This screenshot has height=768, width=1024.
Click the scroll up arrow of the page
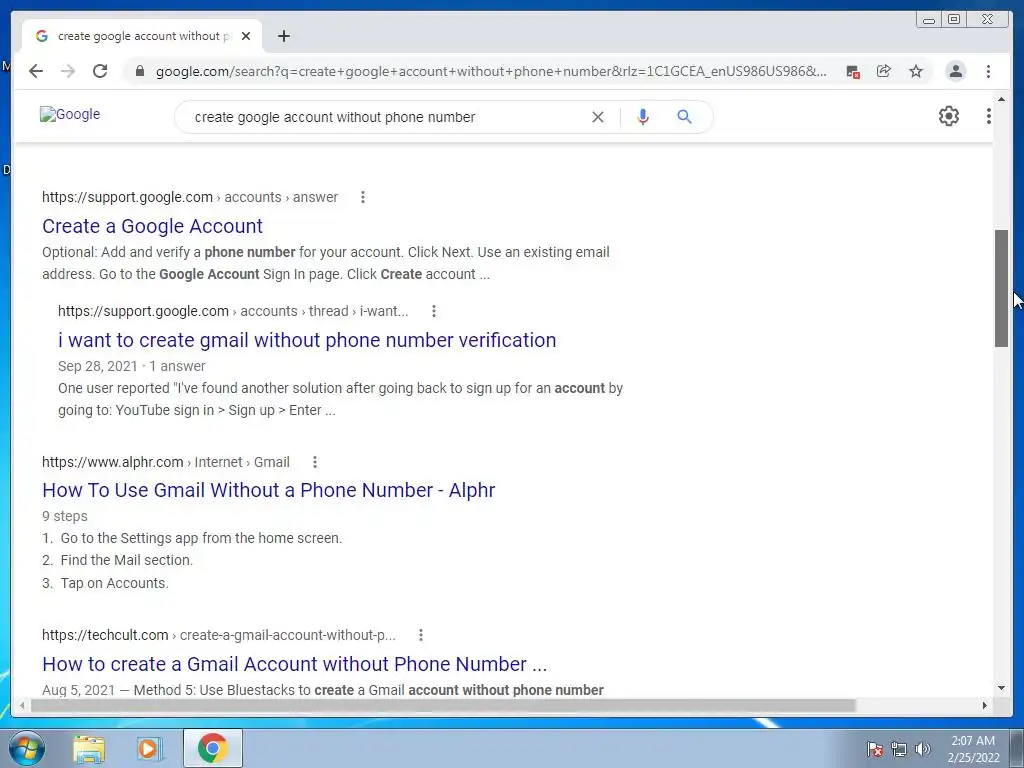pos(1001,99)
